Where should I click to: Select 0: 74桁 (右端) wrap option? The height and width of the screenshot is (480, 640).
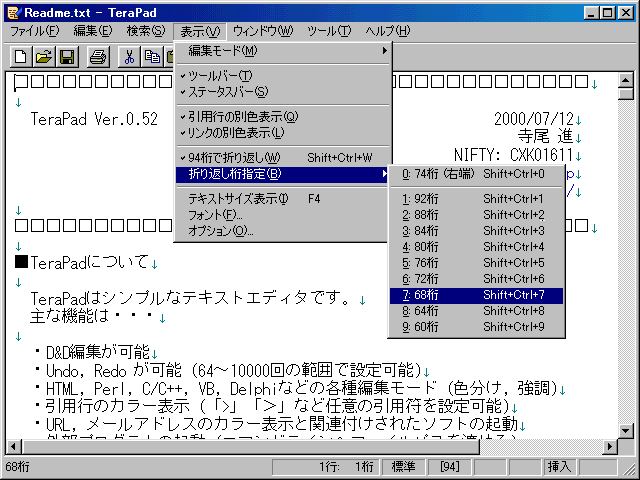476,174
